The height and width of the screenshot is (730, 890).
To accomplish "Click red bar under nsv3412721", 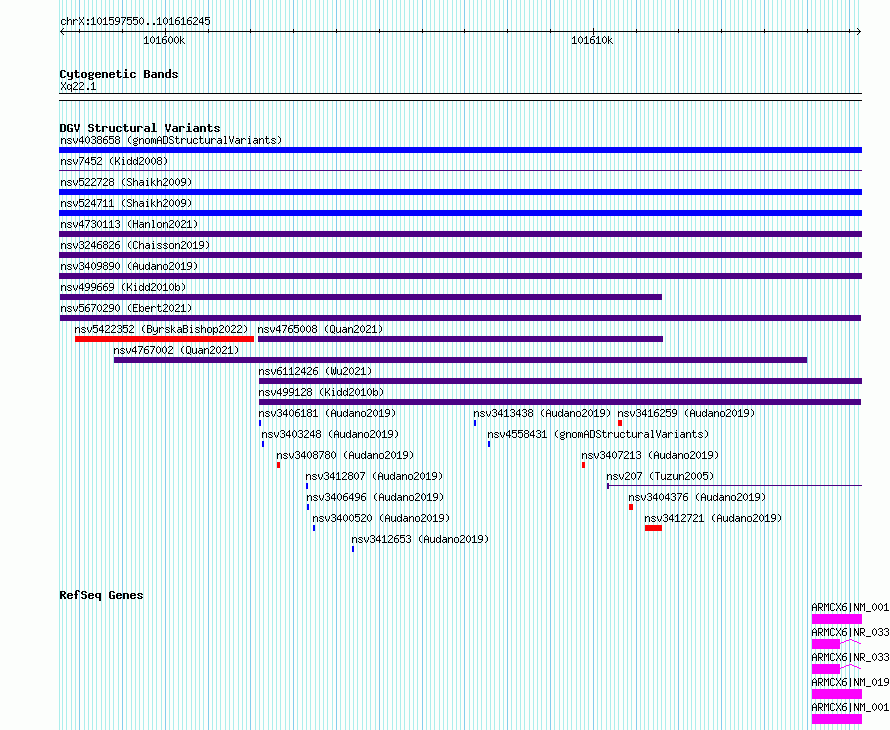I will 653,528.
